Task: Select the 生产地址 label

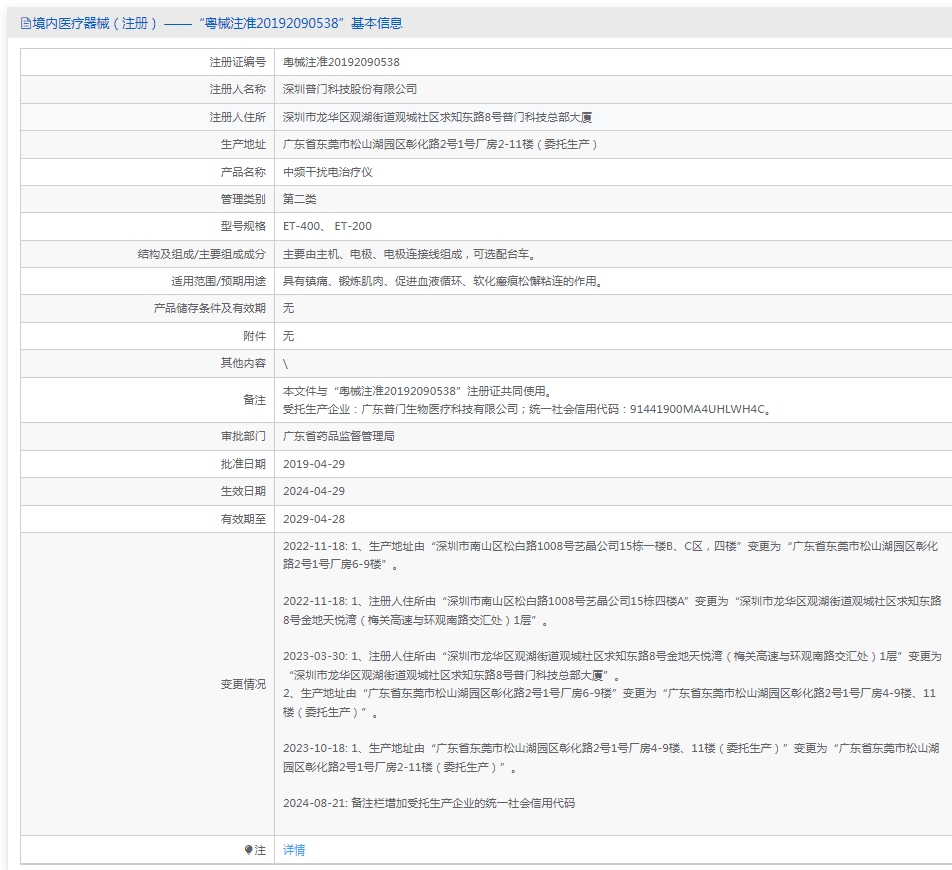Action: pos(243,144)
